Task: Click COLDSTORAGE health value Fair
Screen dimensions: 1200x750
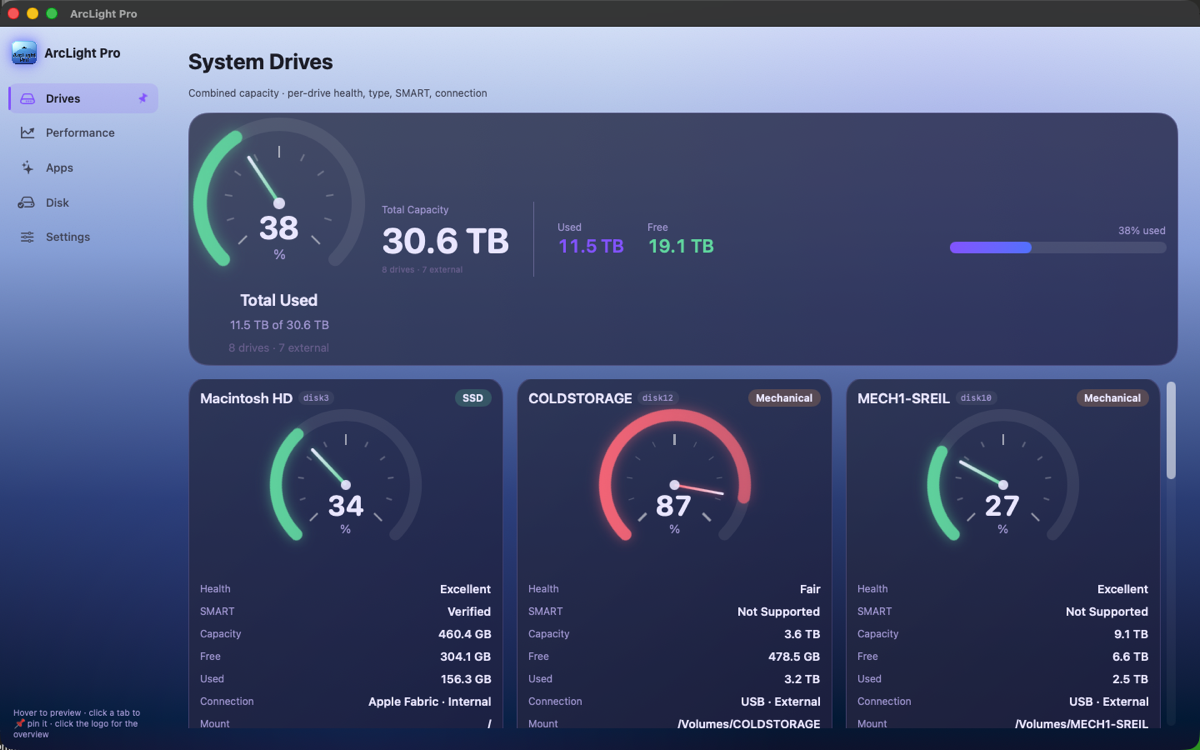Action: pos(810,589)
